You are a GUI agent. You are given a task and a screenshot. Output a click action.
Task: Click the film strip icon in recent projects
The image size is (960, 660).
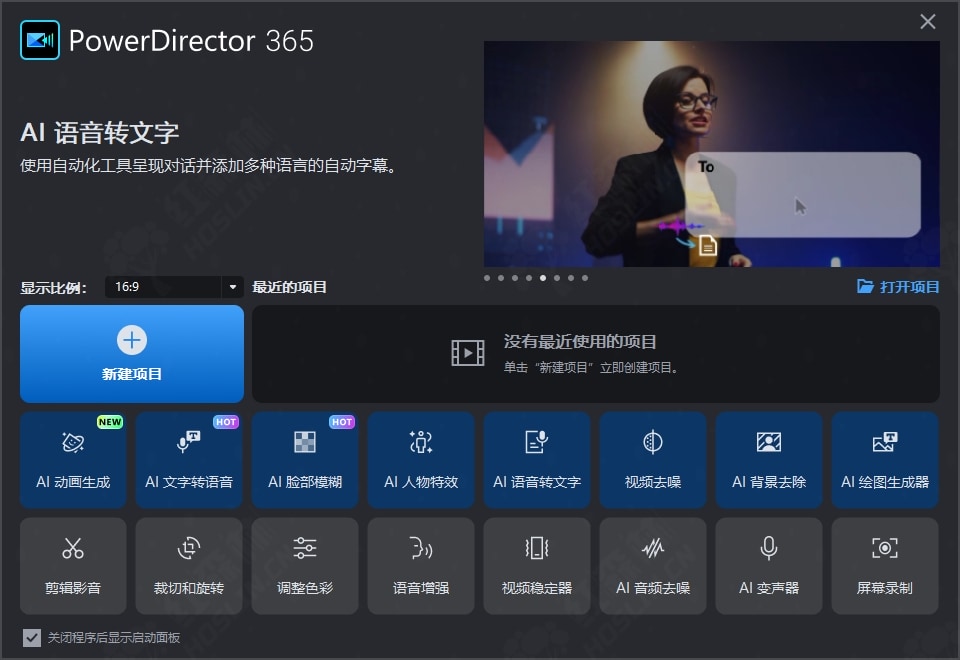point(468,353)
